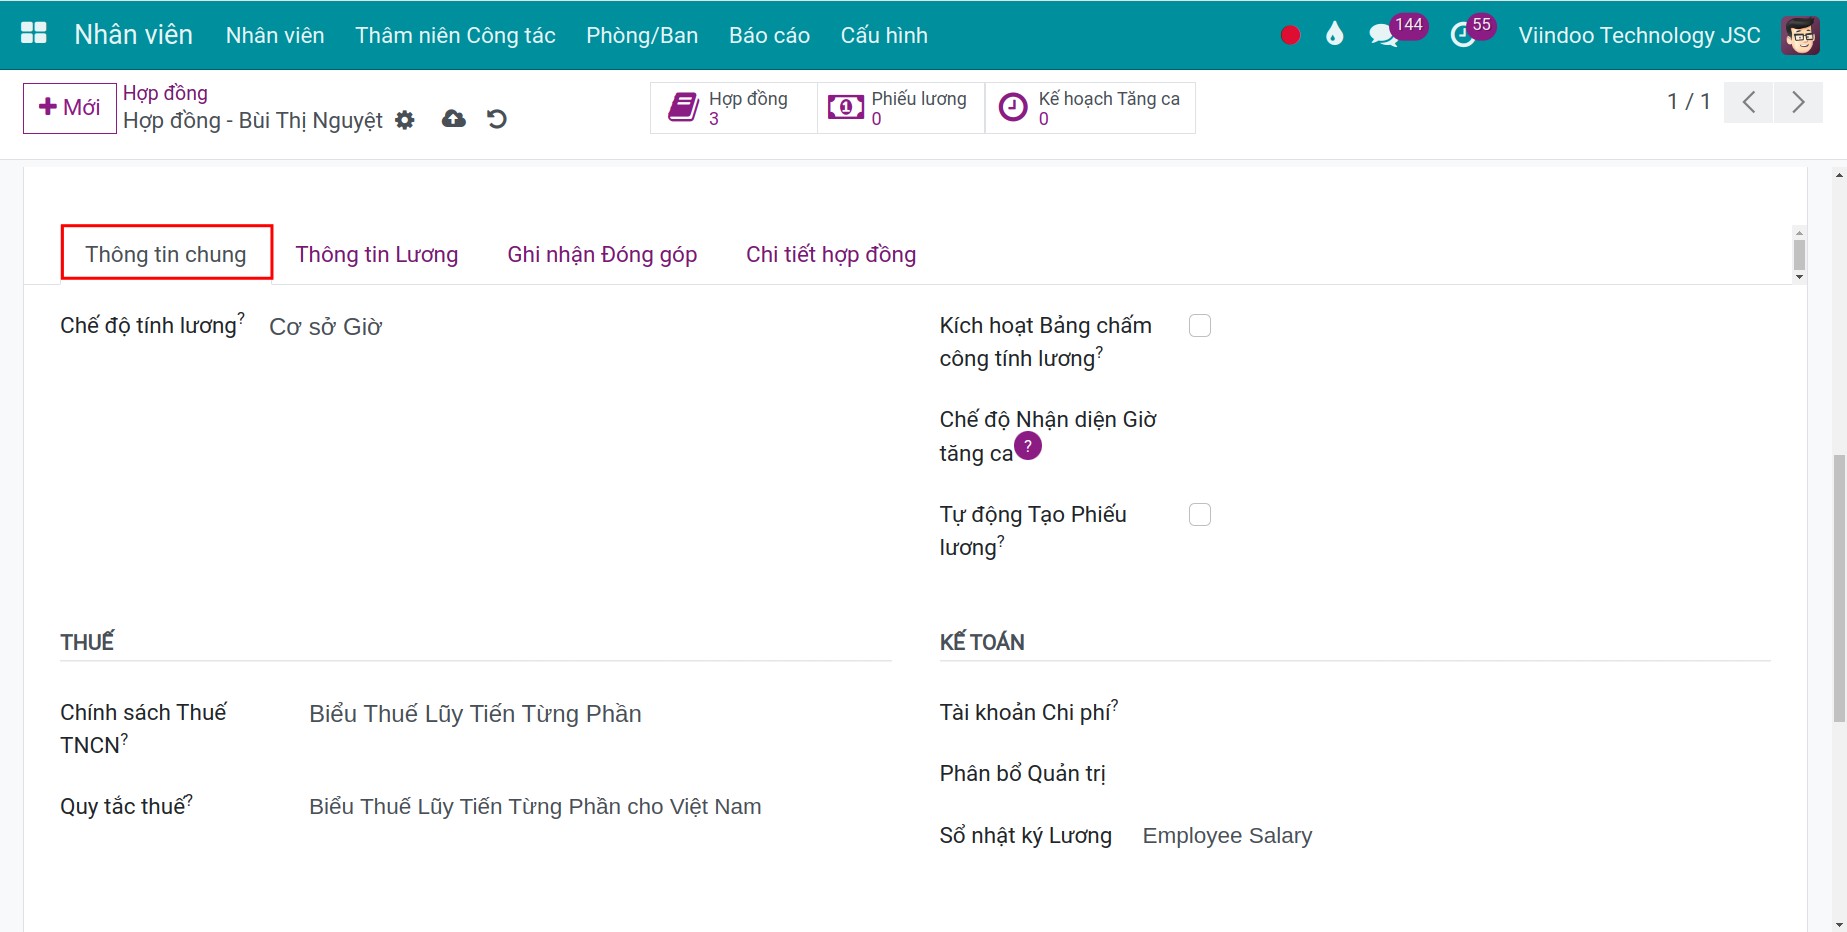Toggle Tự động Tạo Phiếu lương checkbox

[x=1200, y=515]
